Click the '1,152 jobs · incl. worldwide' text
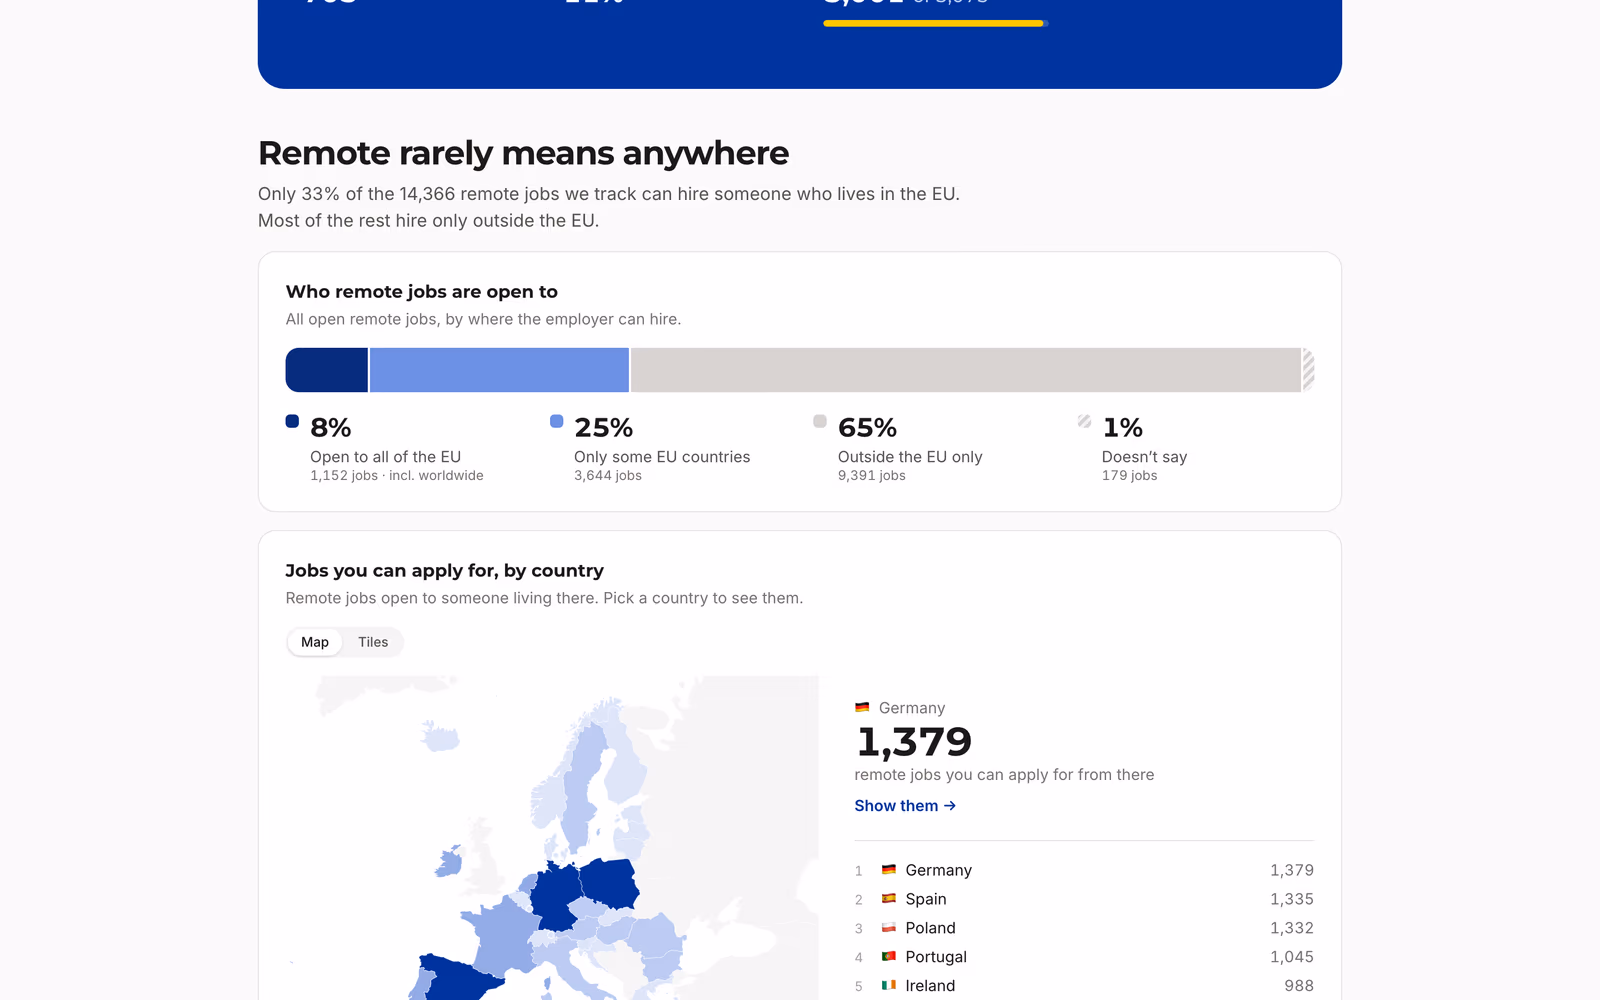Viewport: 1600px width, 1000px height. pos(397,476)
